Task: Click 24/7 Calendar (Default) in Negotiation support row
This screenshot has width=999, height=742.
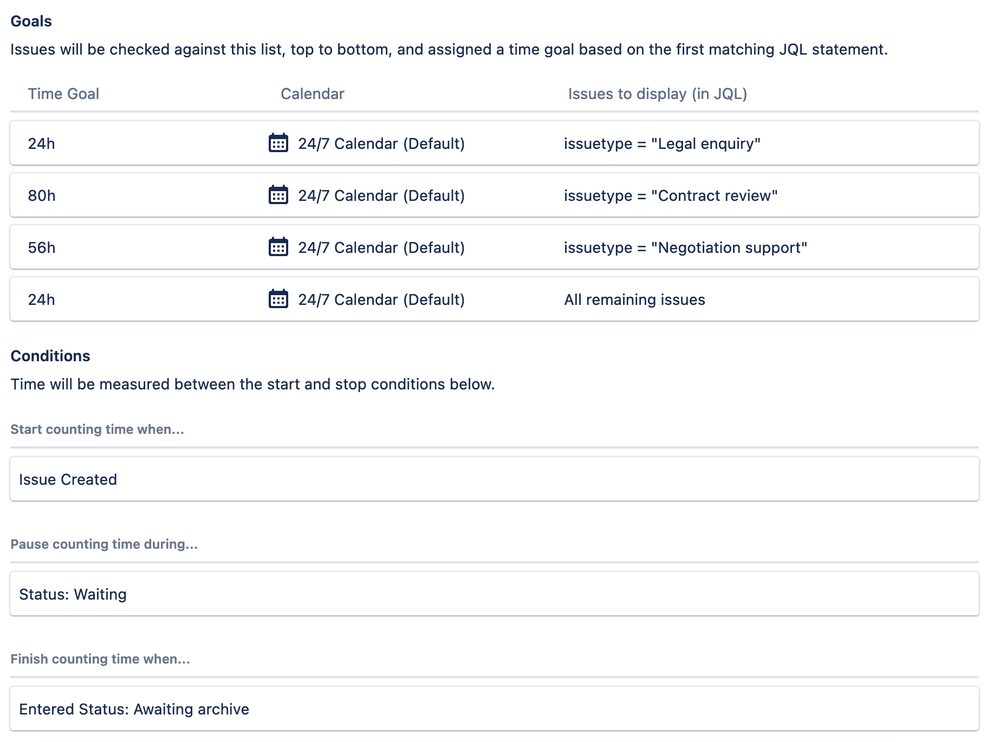Action: 381,248
